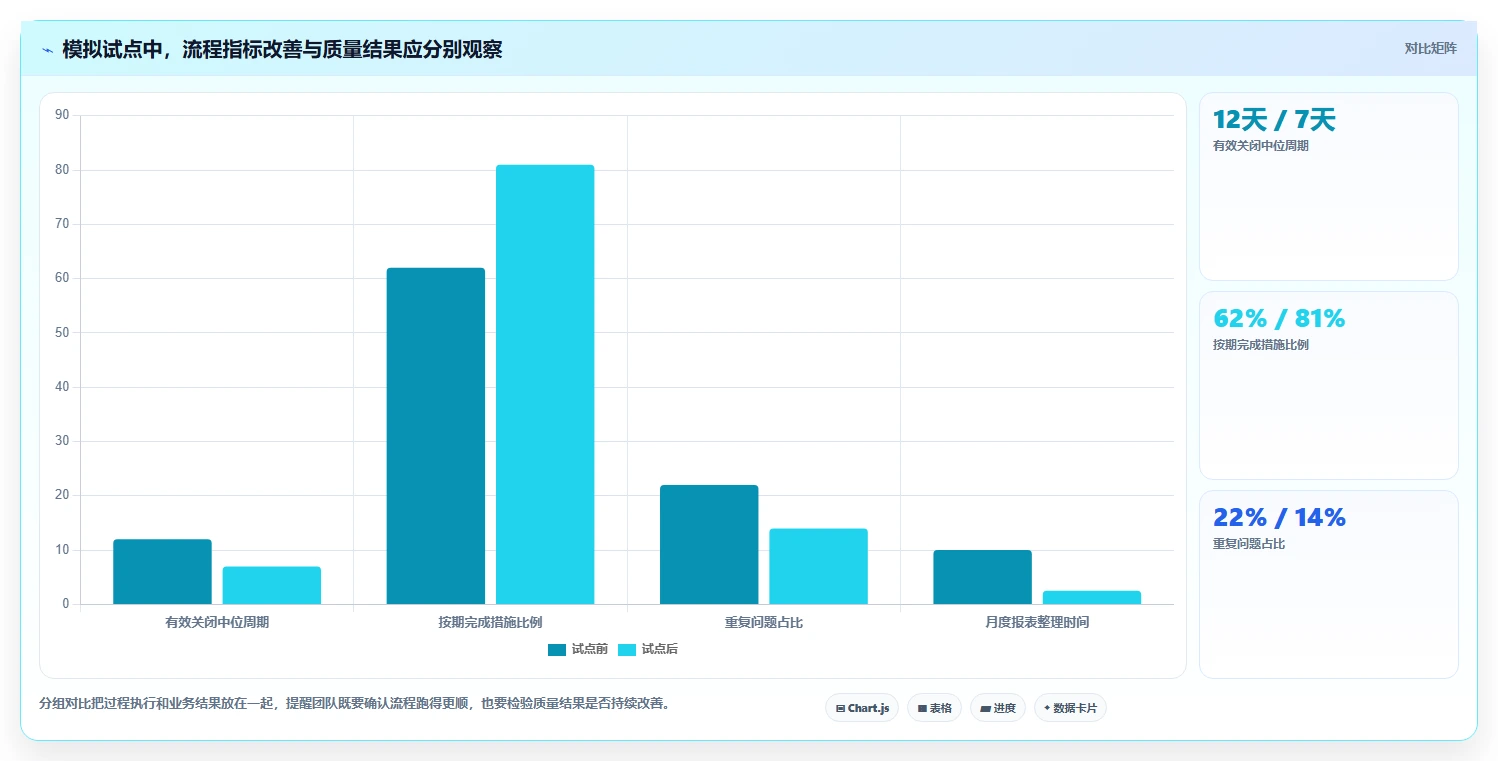This screenshot has height=761, width=1498.
Task: Select the 进度 chip
Action: coord(998,708)
